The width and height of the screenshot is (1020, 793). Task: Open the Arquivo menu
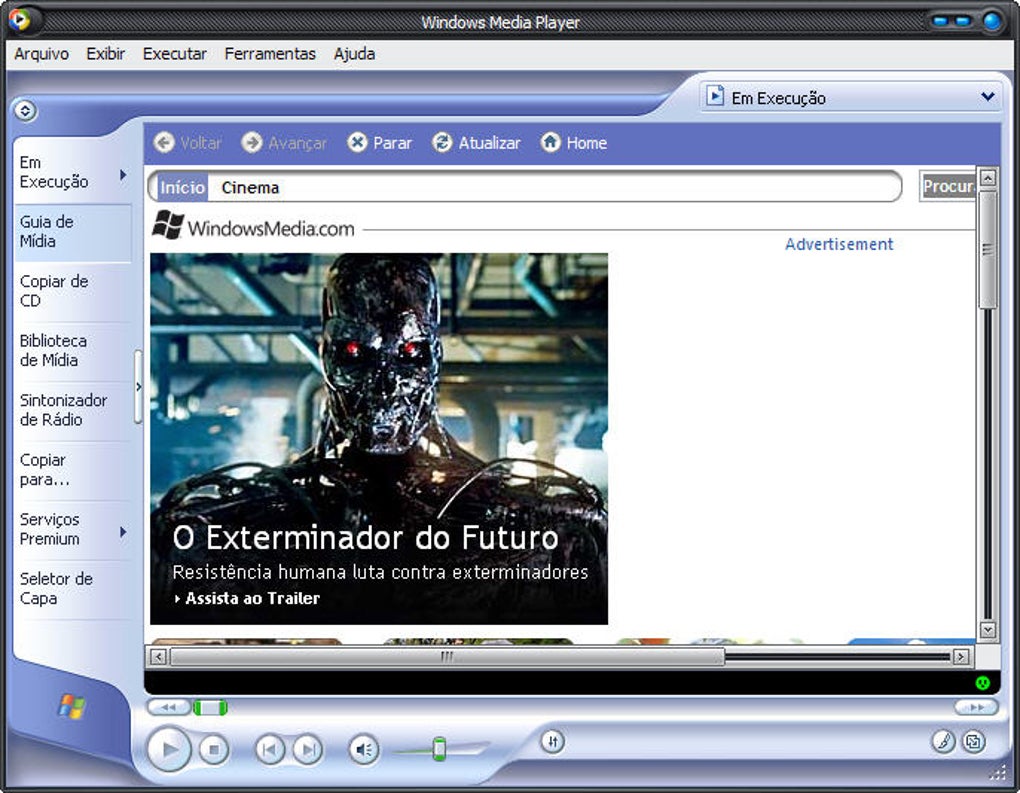[42, 54]
